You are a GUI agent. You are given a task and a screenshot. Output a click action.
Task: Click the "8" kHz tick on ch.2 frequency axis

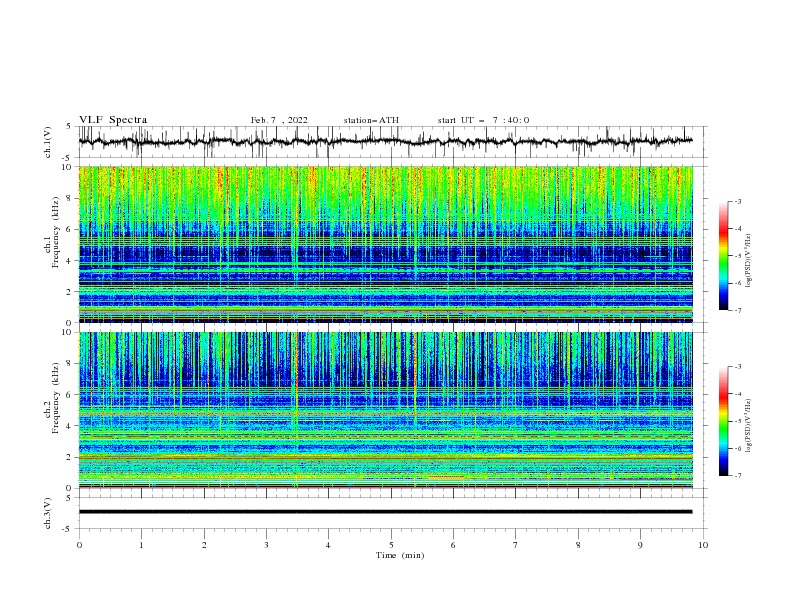click(70, 364)
